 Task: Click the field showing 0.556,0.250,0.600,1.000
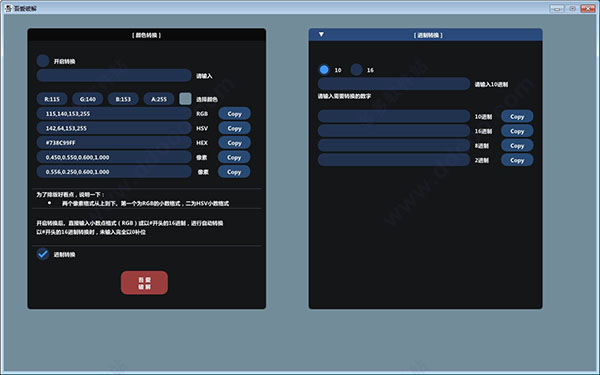[114, 172]
